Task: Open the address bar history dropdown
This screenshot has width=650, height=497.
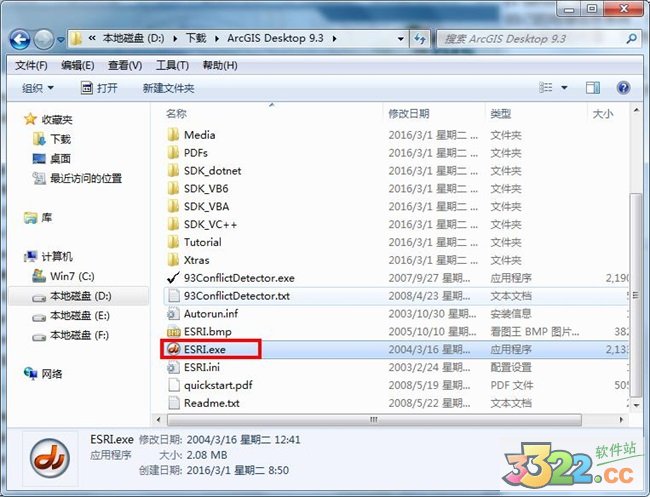Action: [x=400, y=39]
